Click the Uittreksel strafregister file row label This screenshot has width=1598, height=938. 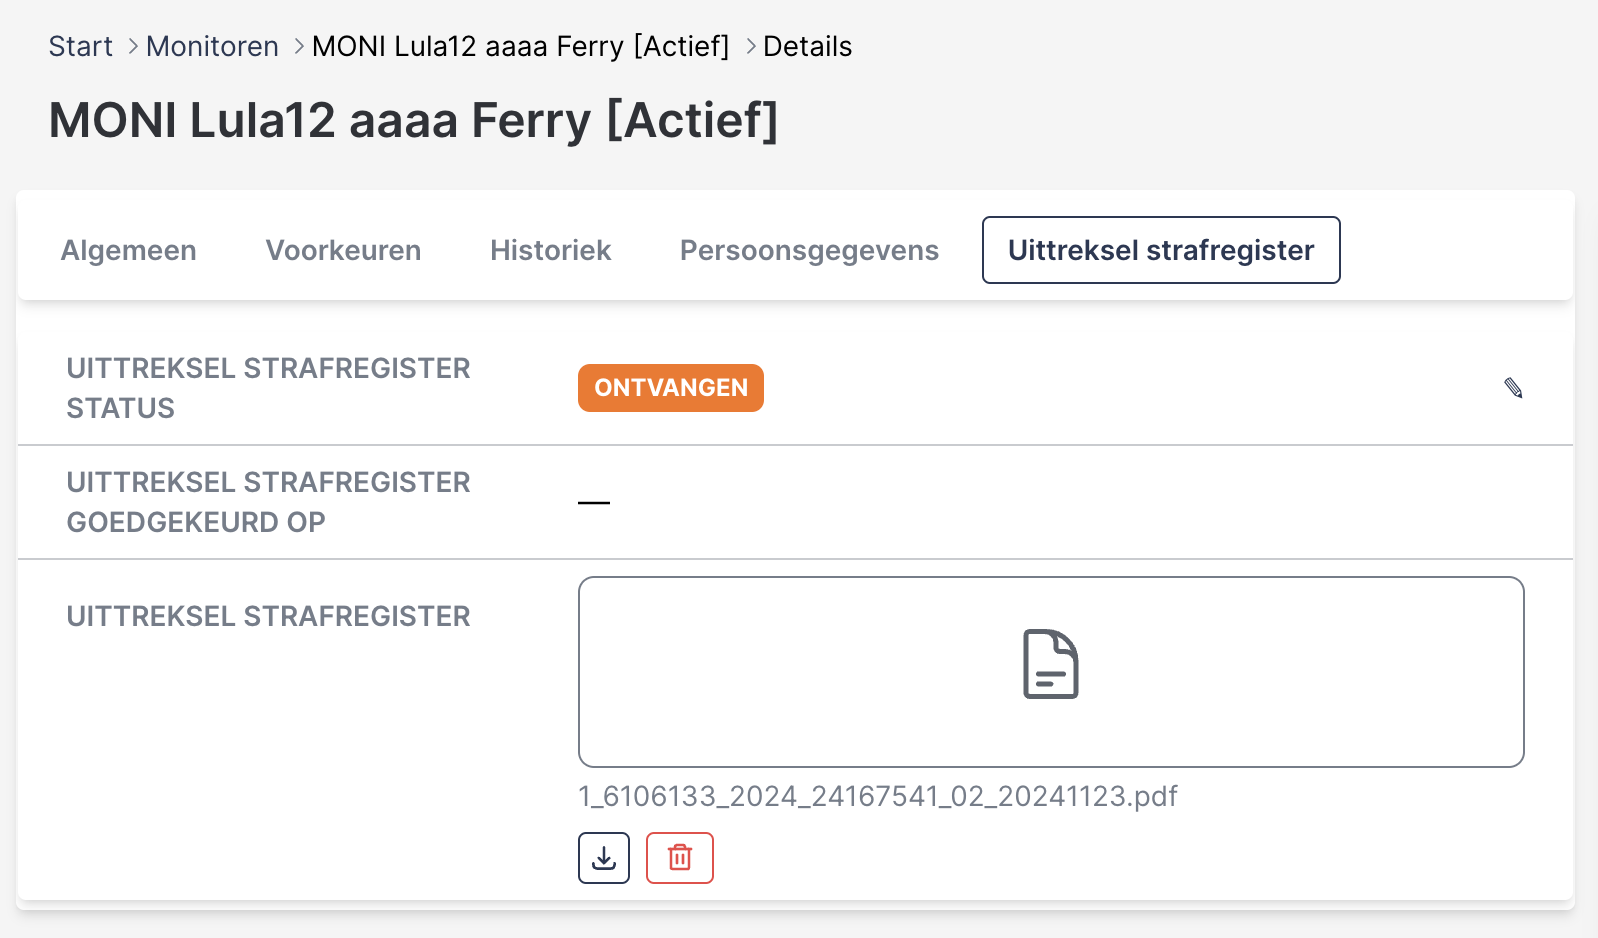268,616
